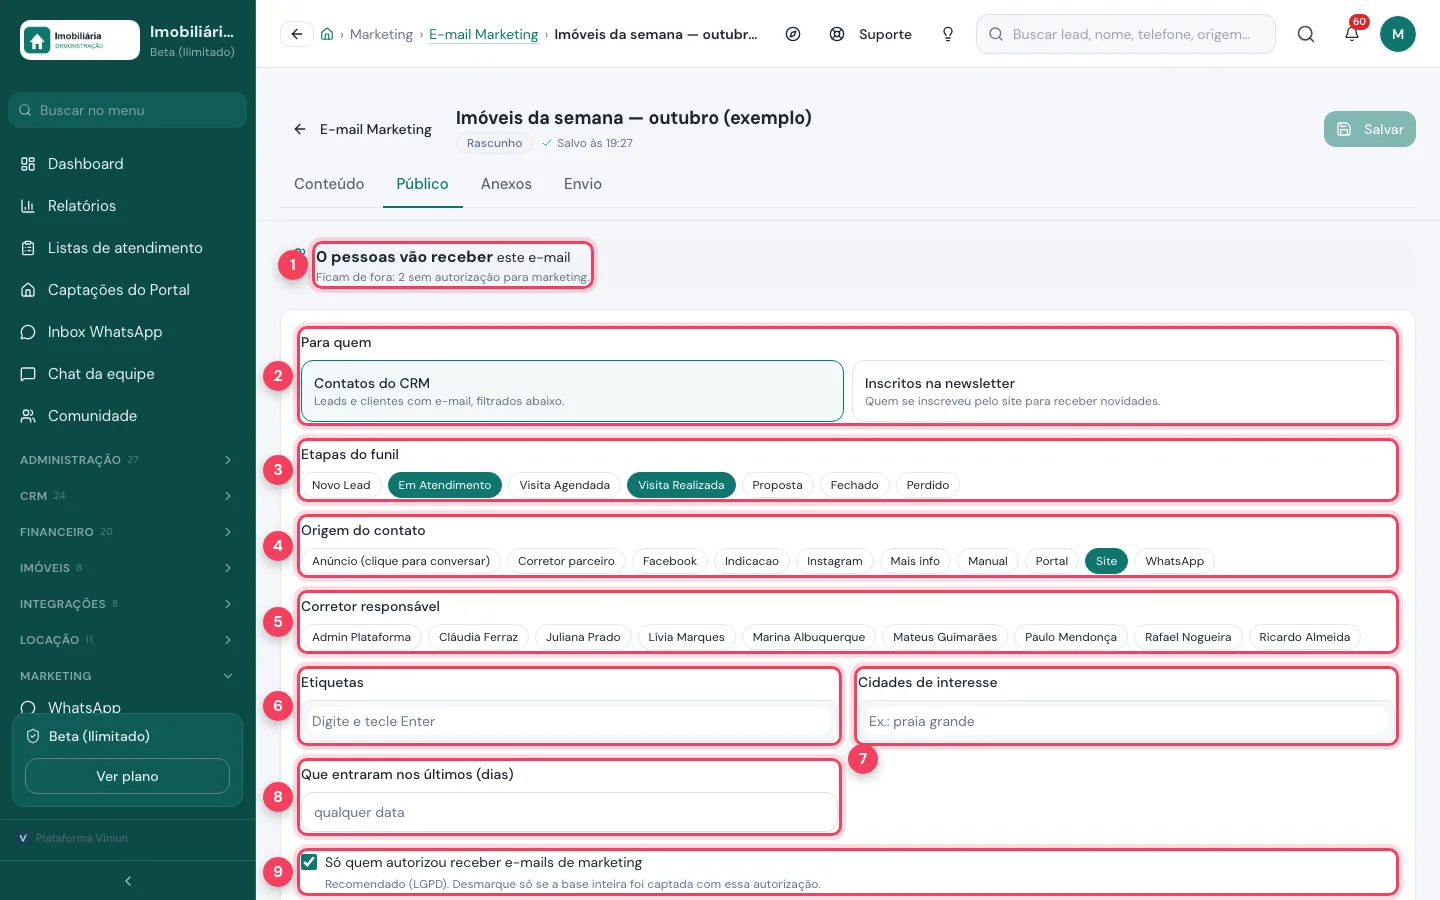
Task: Select Inscritos na newsletter audience option
Action: [x=1123, y=391]
